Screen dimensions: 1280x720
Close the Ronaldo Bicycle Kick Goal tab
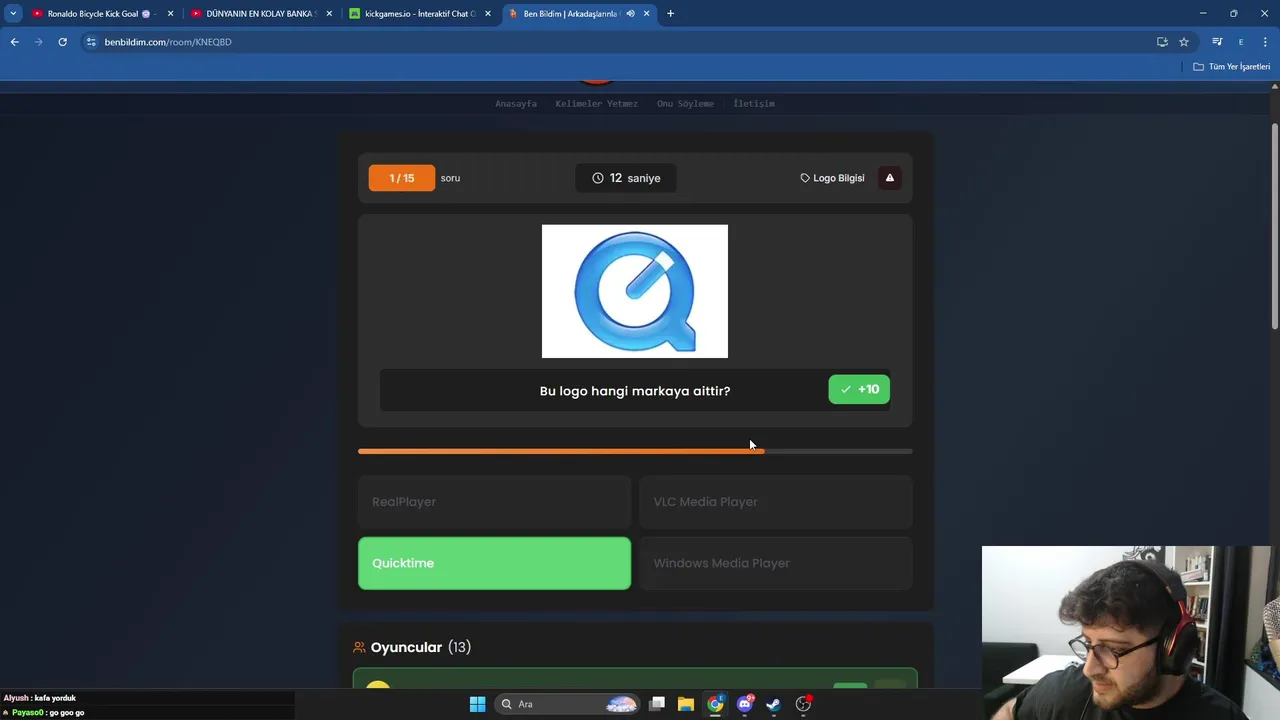coord(170,14)
